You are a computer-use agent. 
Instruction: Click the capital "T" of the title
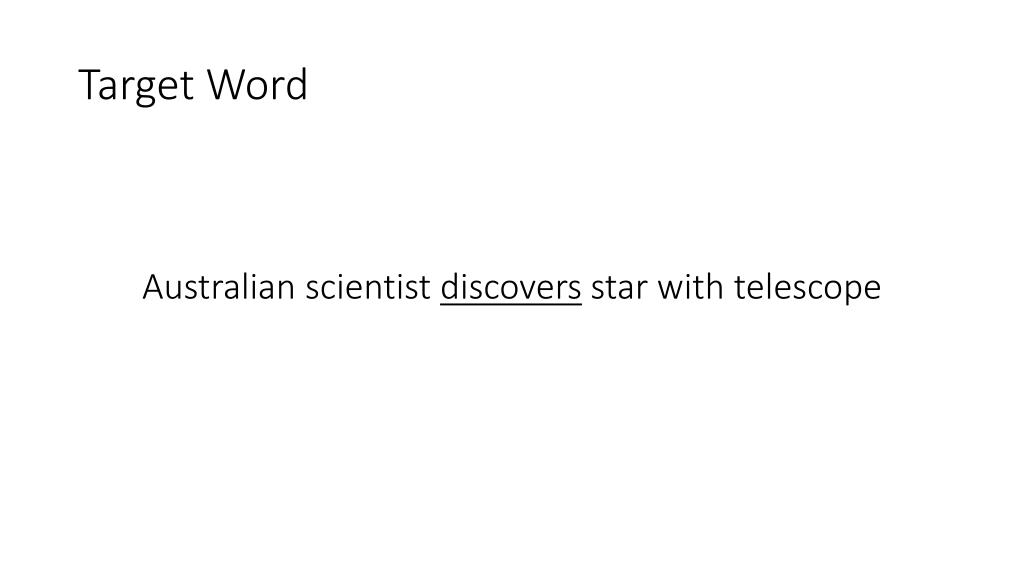[89, 84]
